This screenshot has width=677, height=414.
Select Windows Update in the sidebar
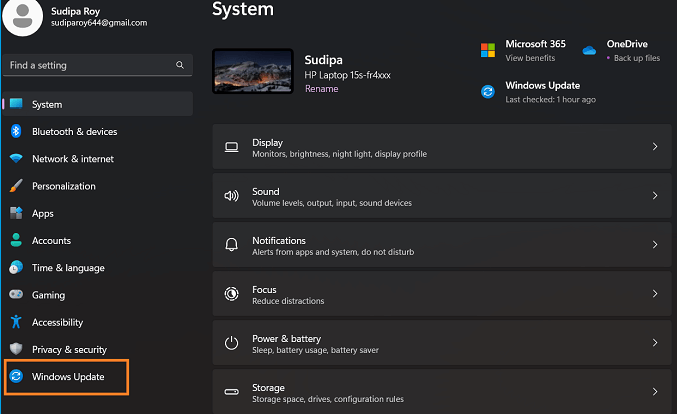(x=67, y=377)
